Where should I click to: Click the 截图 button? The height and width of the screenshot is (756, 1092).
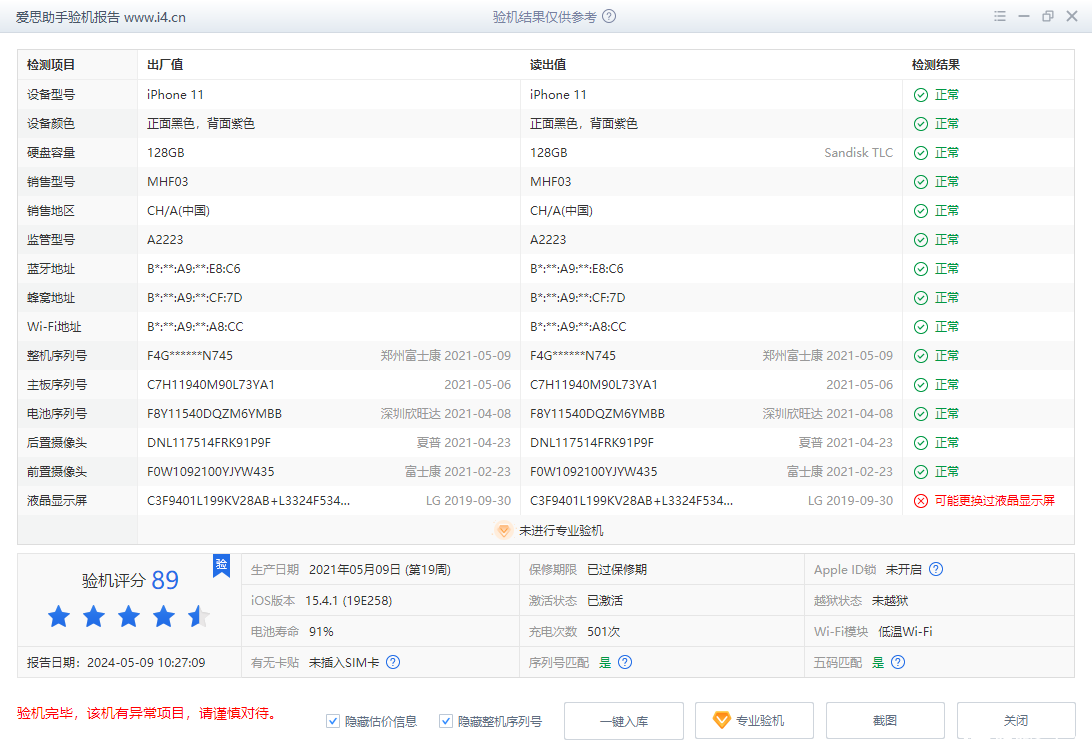[x=885, y=720]
